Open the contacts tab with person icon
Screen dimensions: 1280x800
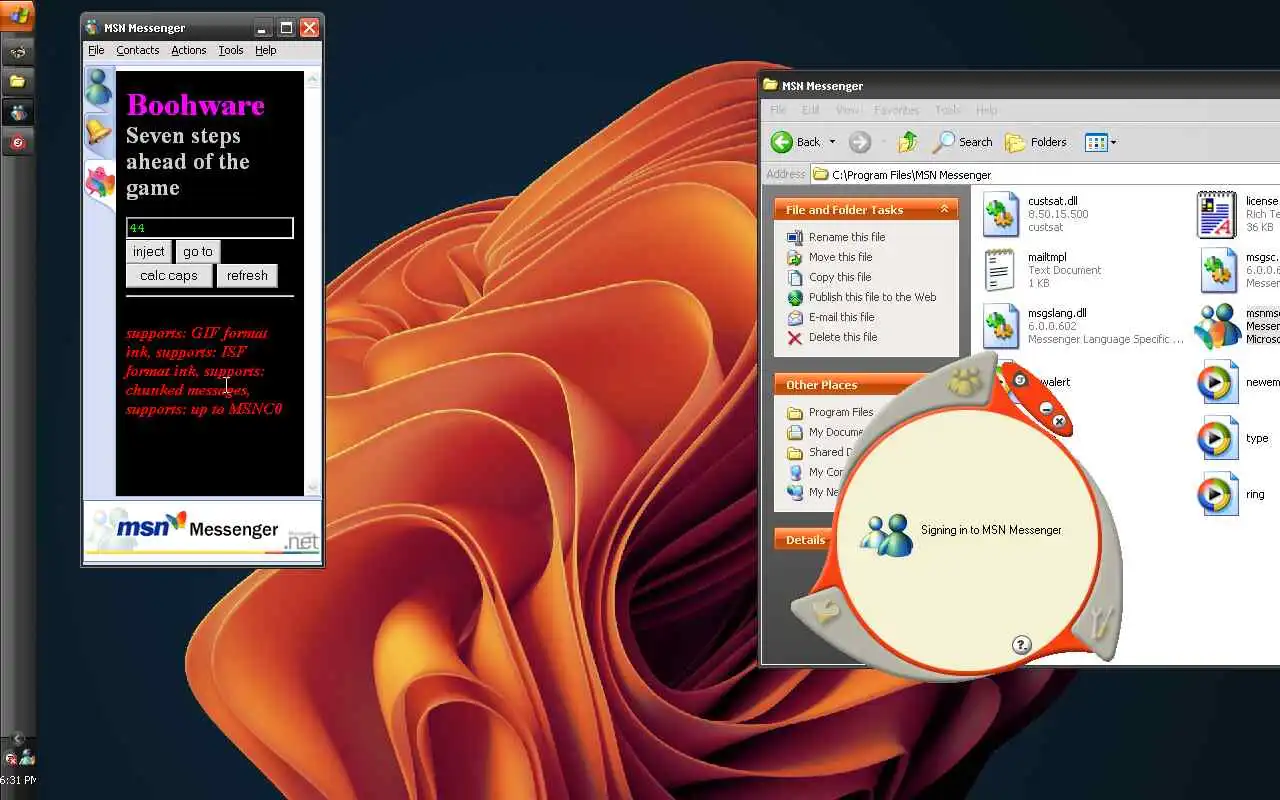click(98, 88)
